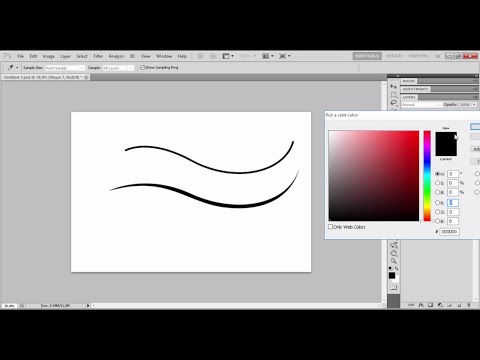Select the G green radio button
480x360 pixels.
click(438, 212)
